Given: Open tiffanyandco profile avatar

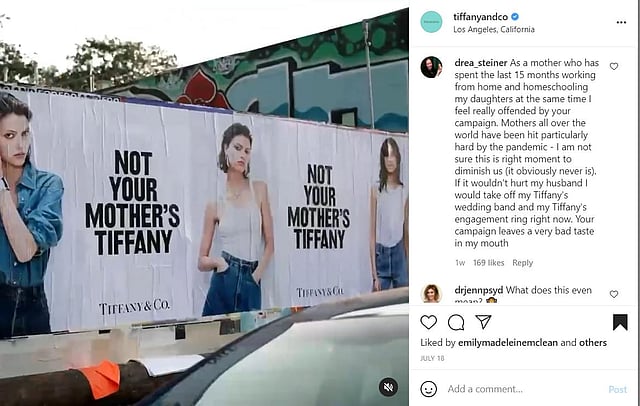Looking at the screenshot, I should (431, 22).
